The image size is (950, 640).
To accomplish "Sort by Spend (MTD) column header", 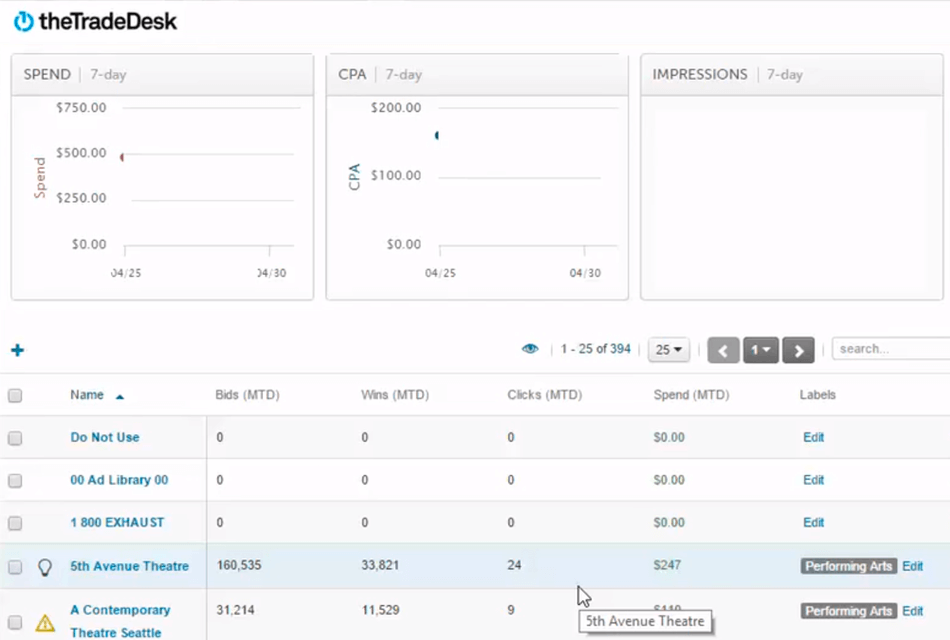I will (691, 395).
